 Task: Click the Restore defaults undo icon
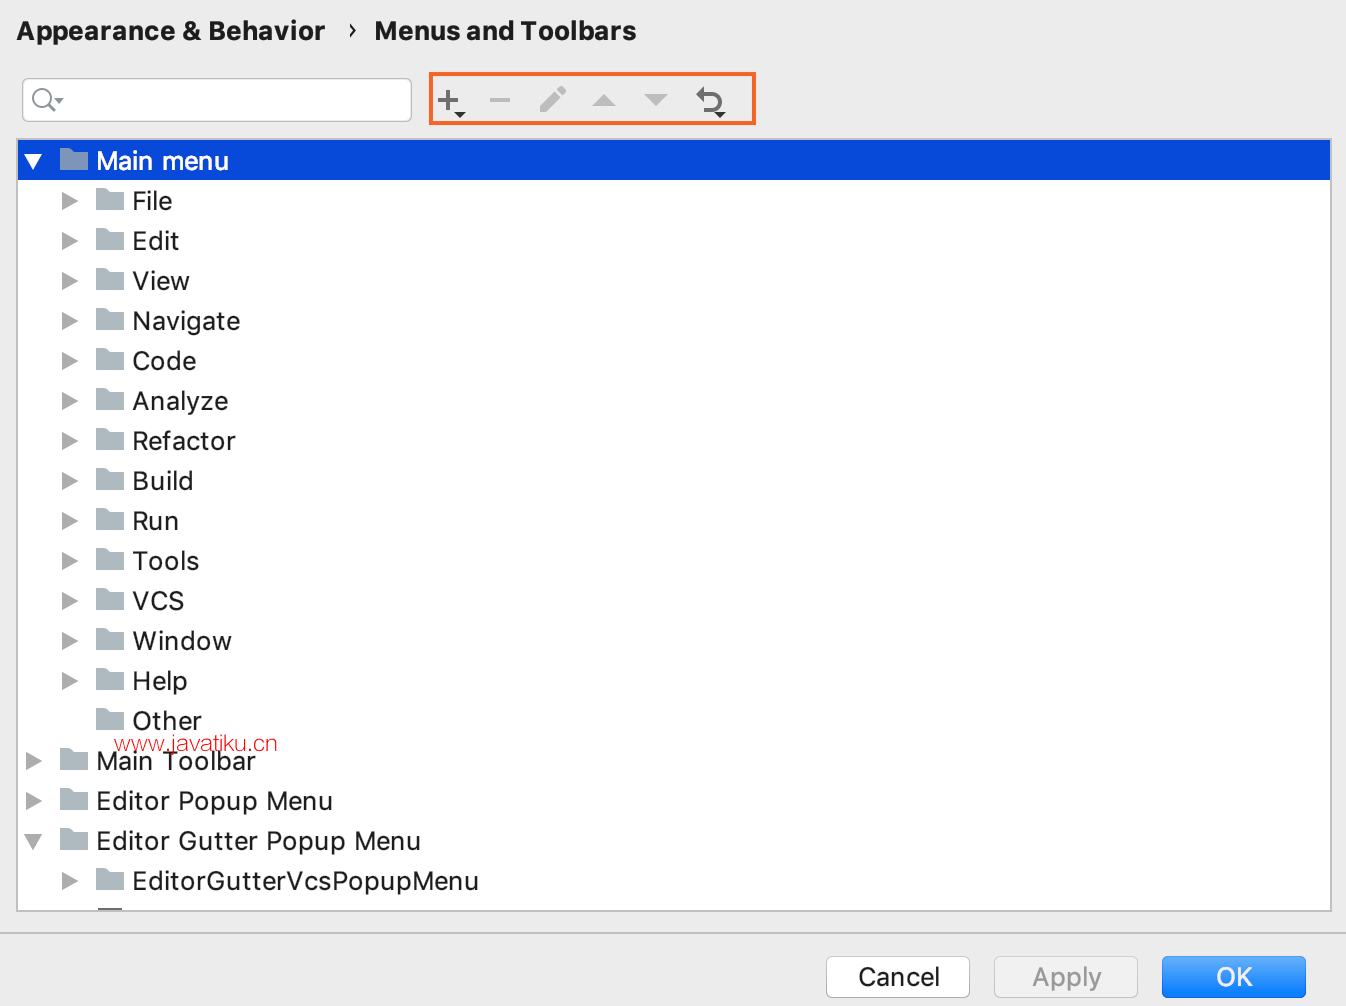coord(710,100)
